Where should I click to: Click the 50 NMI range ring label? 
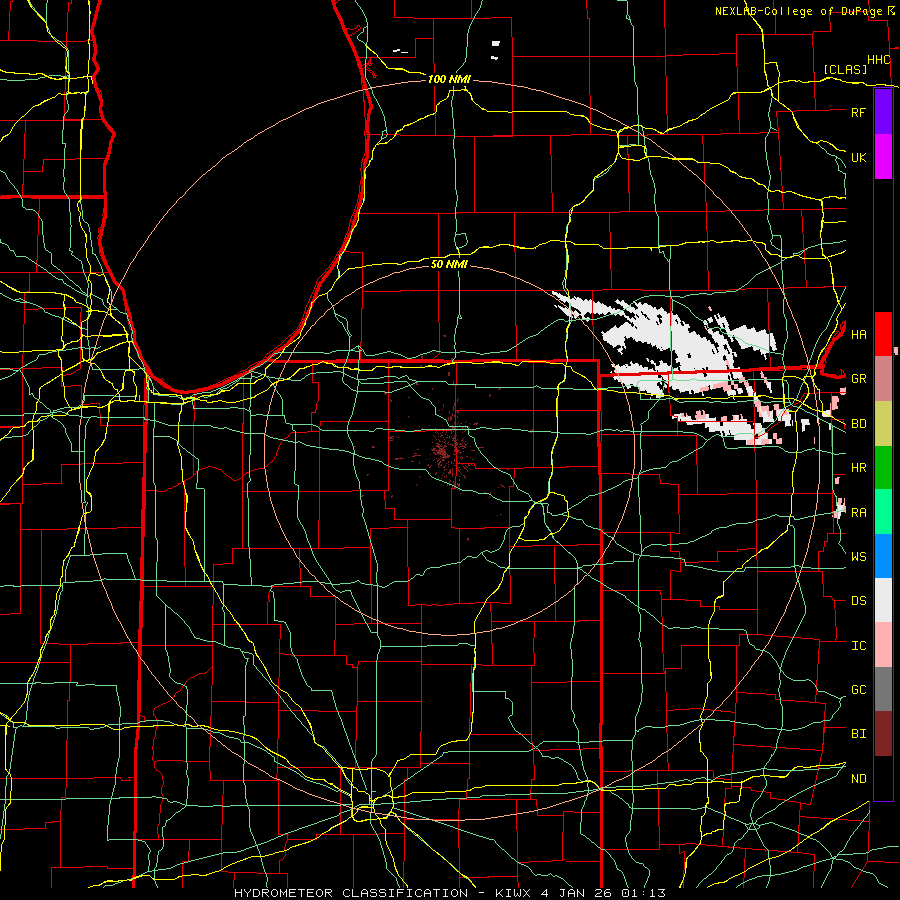coord(449,264)
